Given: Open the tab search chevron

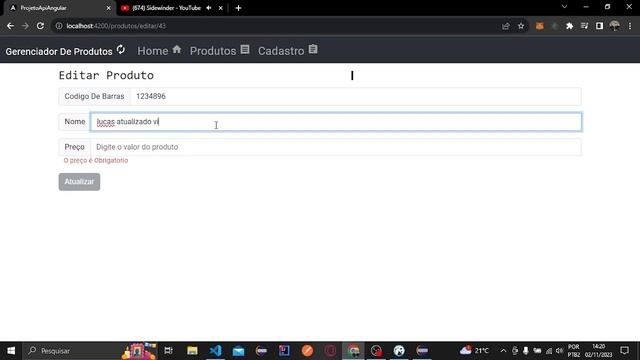Looking at the screenshot, I should [564, 7].
